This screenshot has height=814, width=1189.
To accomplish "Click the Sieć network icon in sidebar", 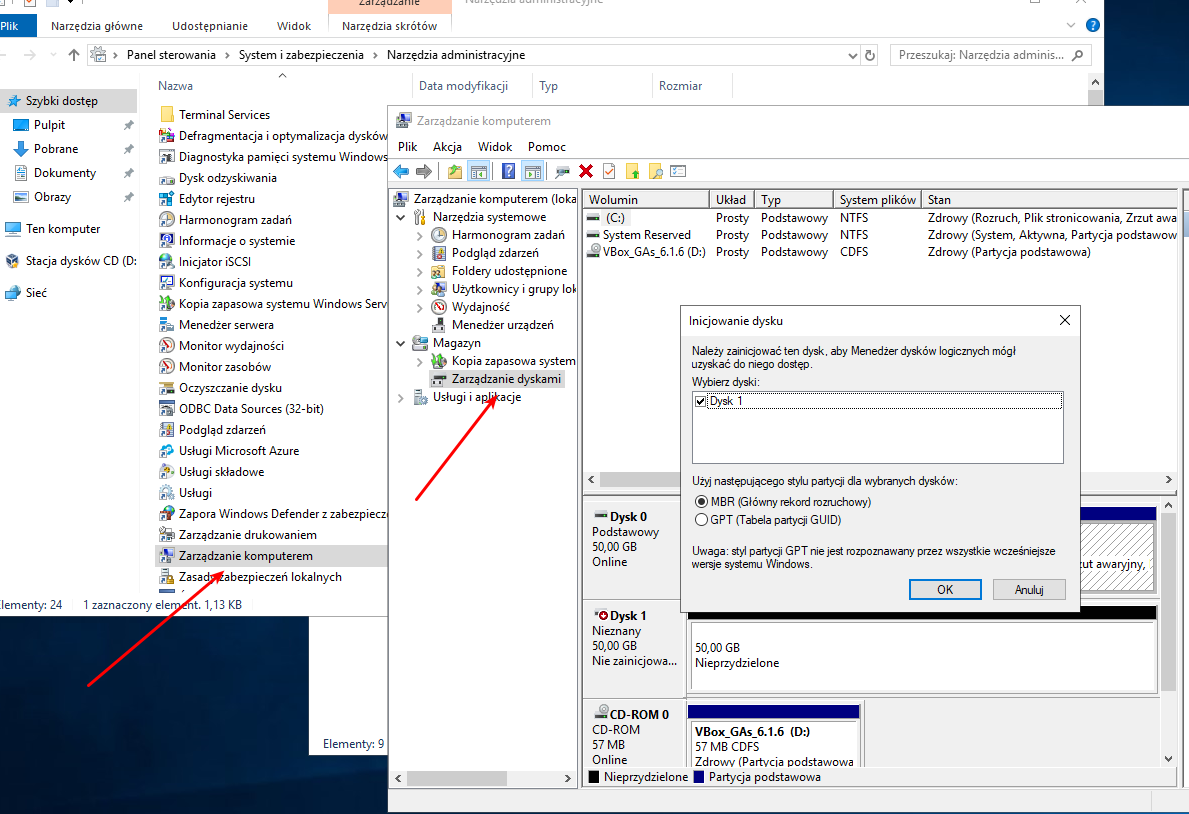I will (13, 293).
